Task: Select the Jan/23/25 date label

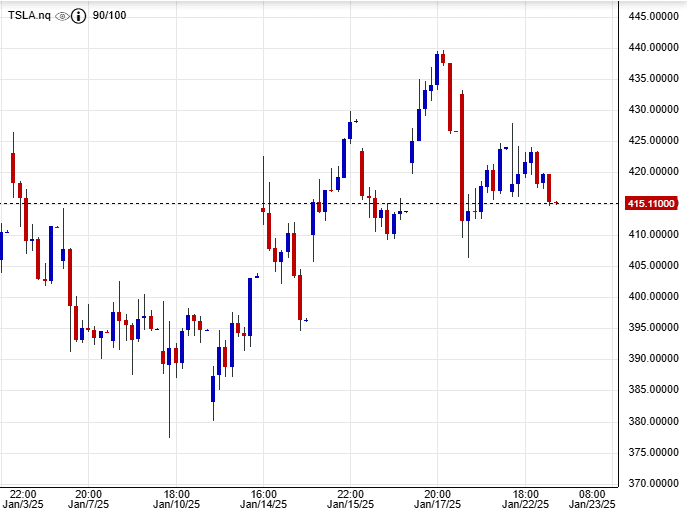Action: coord(592,504)
